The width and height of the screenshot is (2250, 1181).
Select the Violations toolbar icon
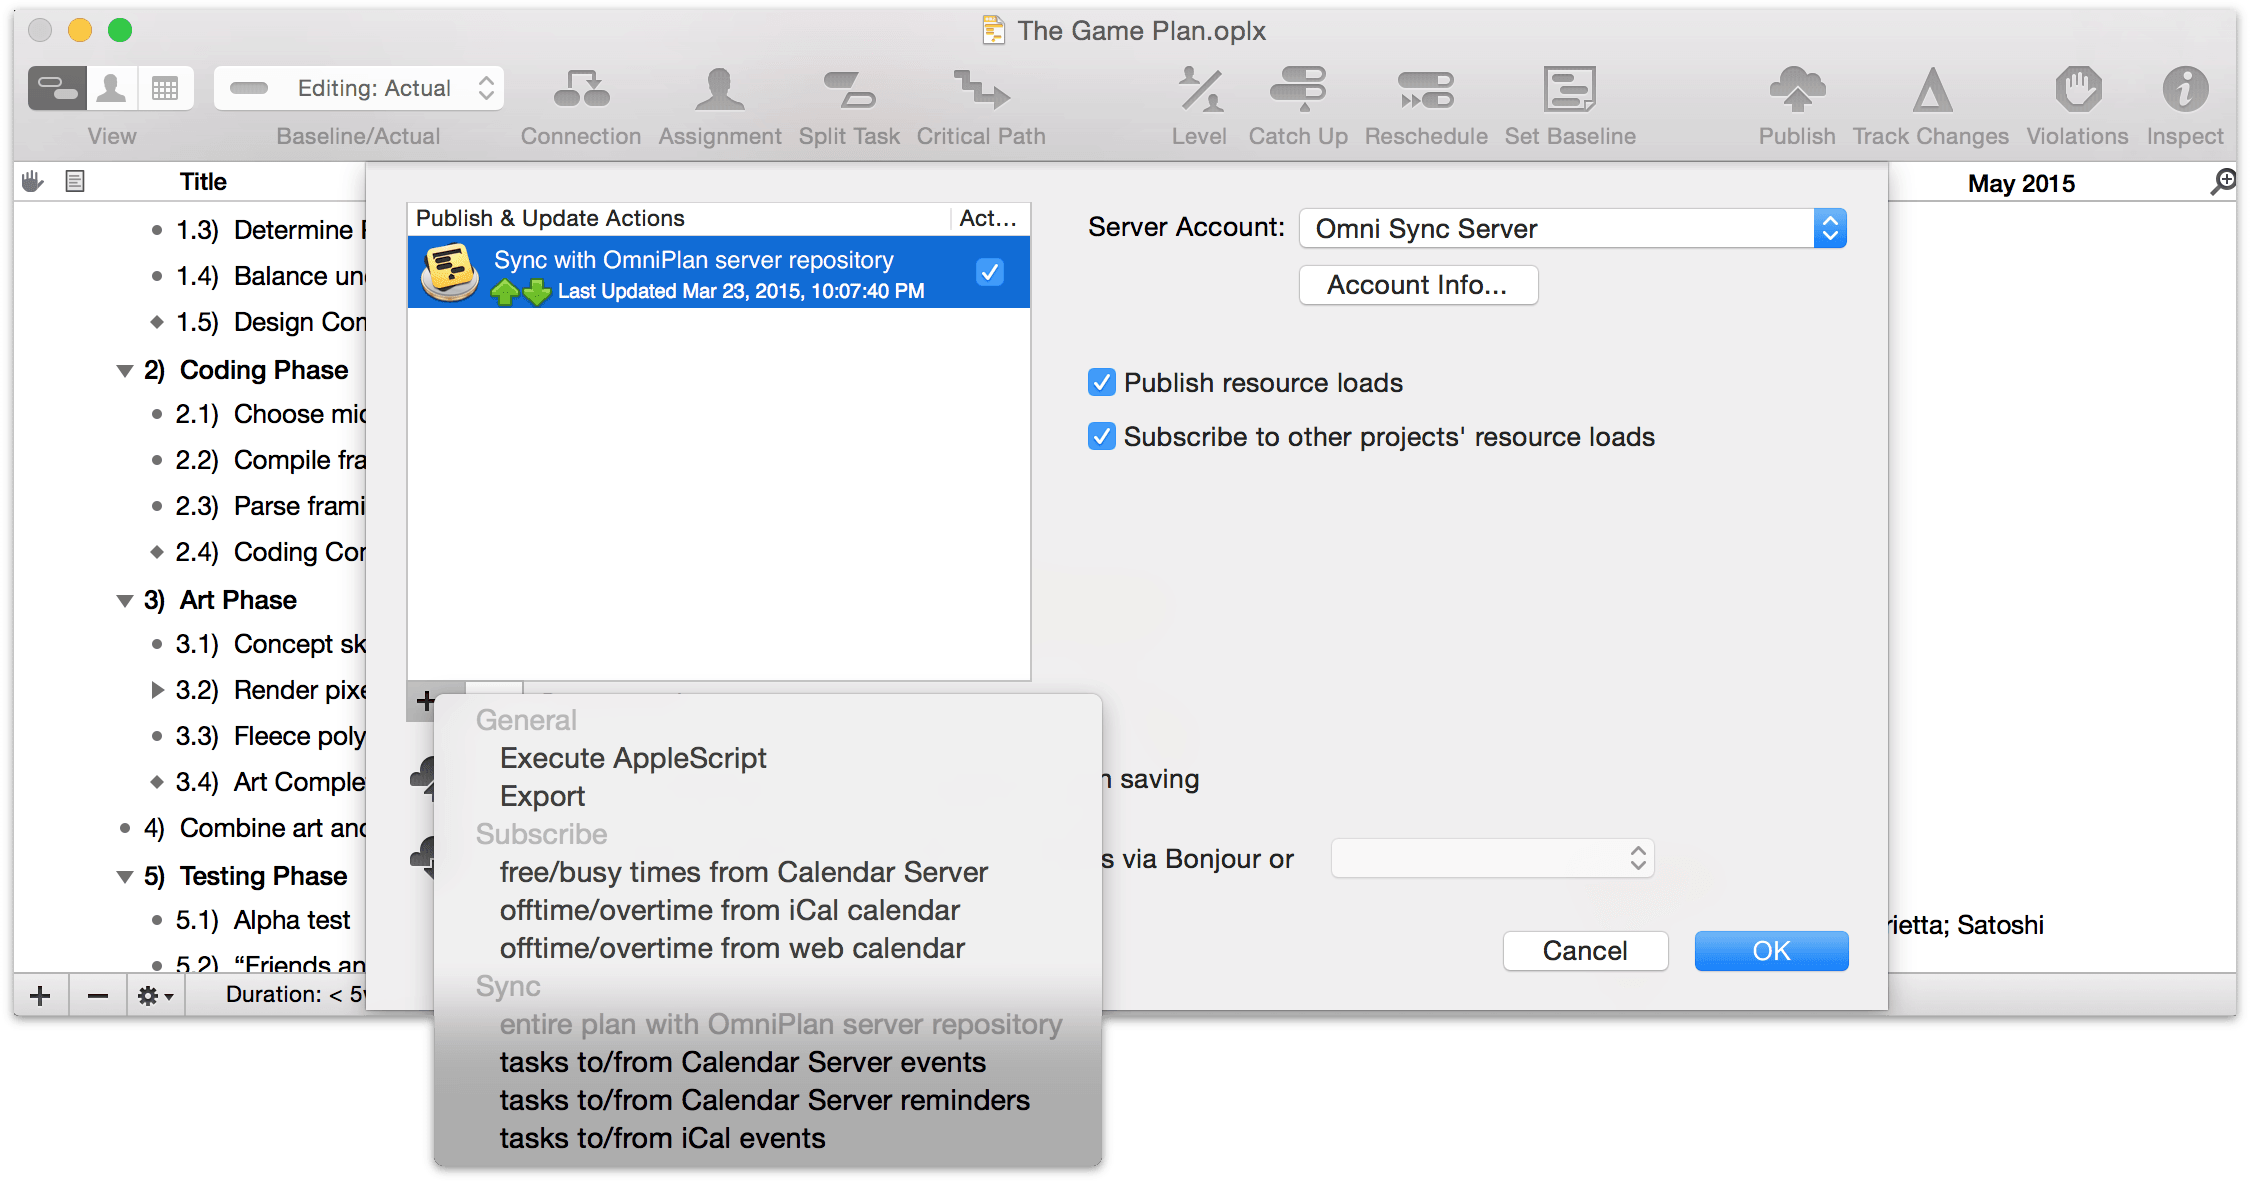pyautogui.click(x=2074, y=89)
